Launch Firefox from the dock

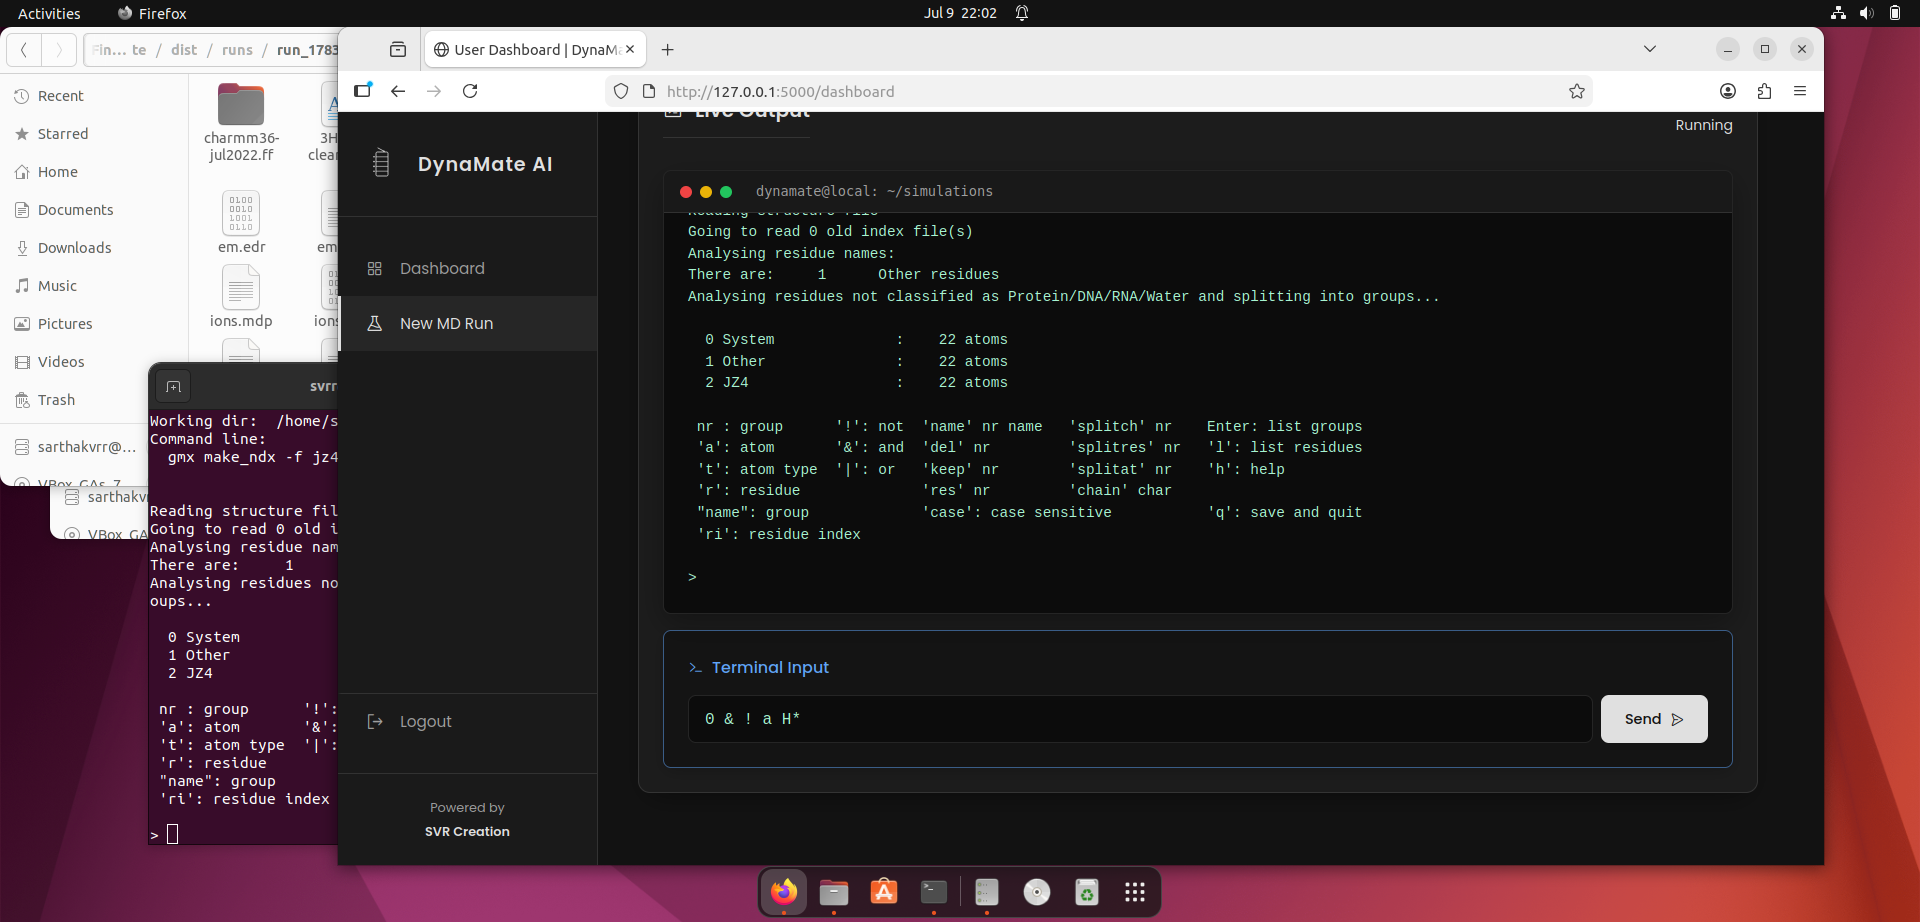point(784,891)
